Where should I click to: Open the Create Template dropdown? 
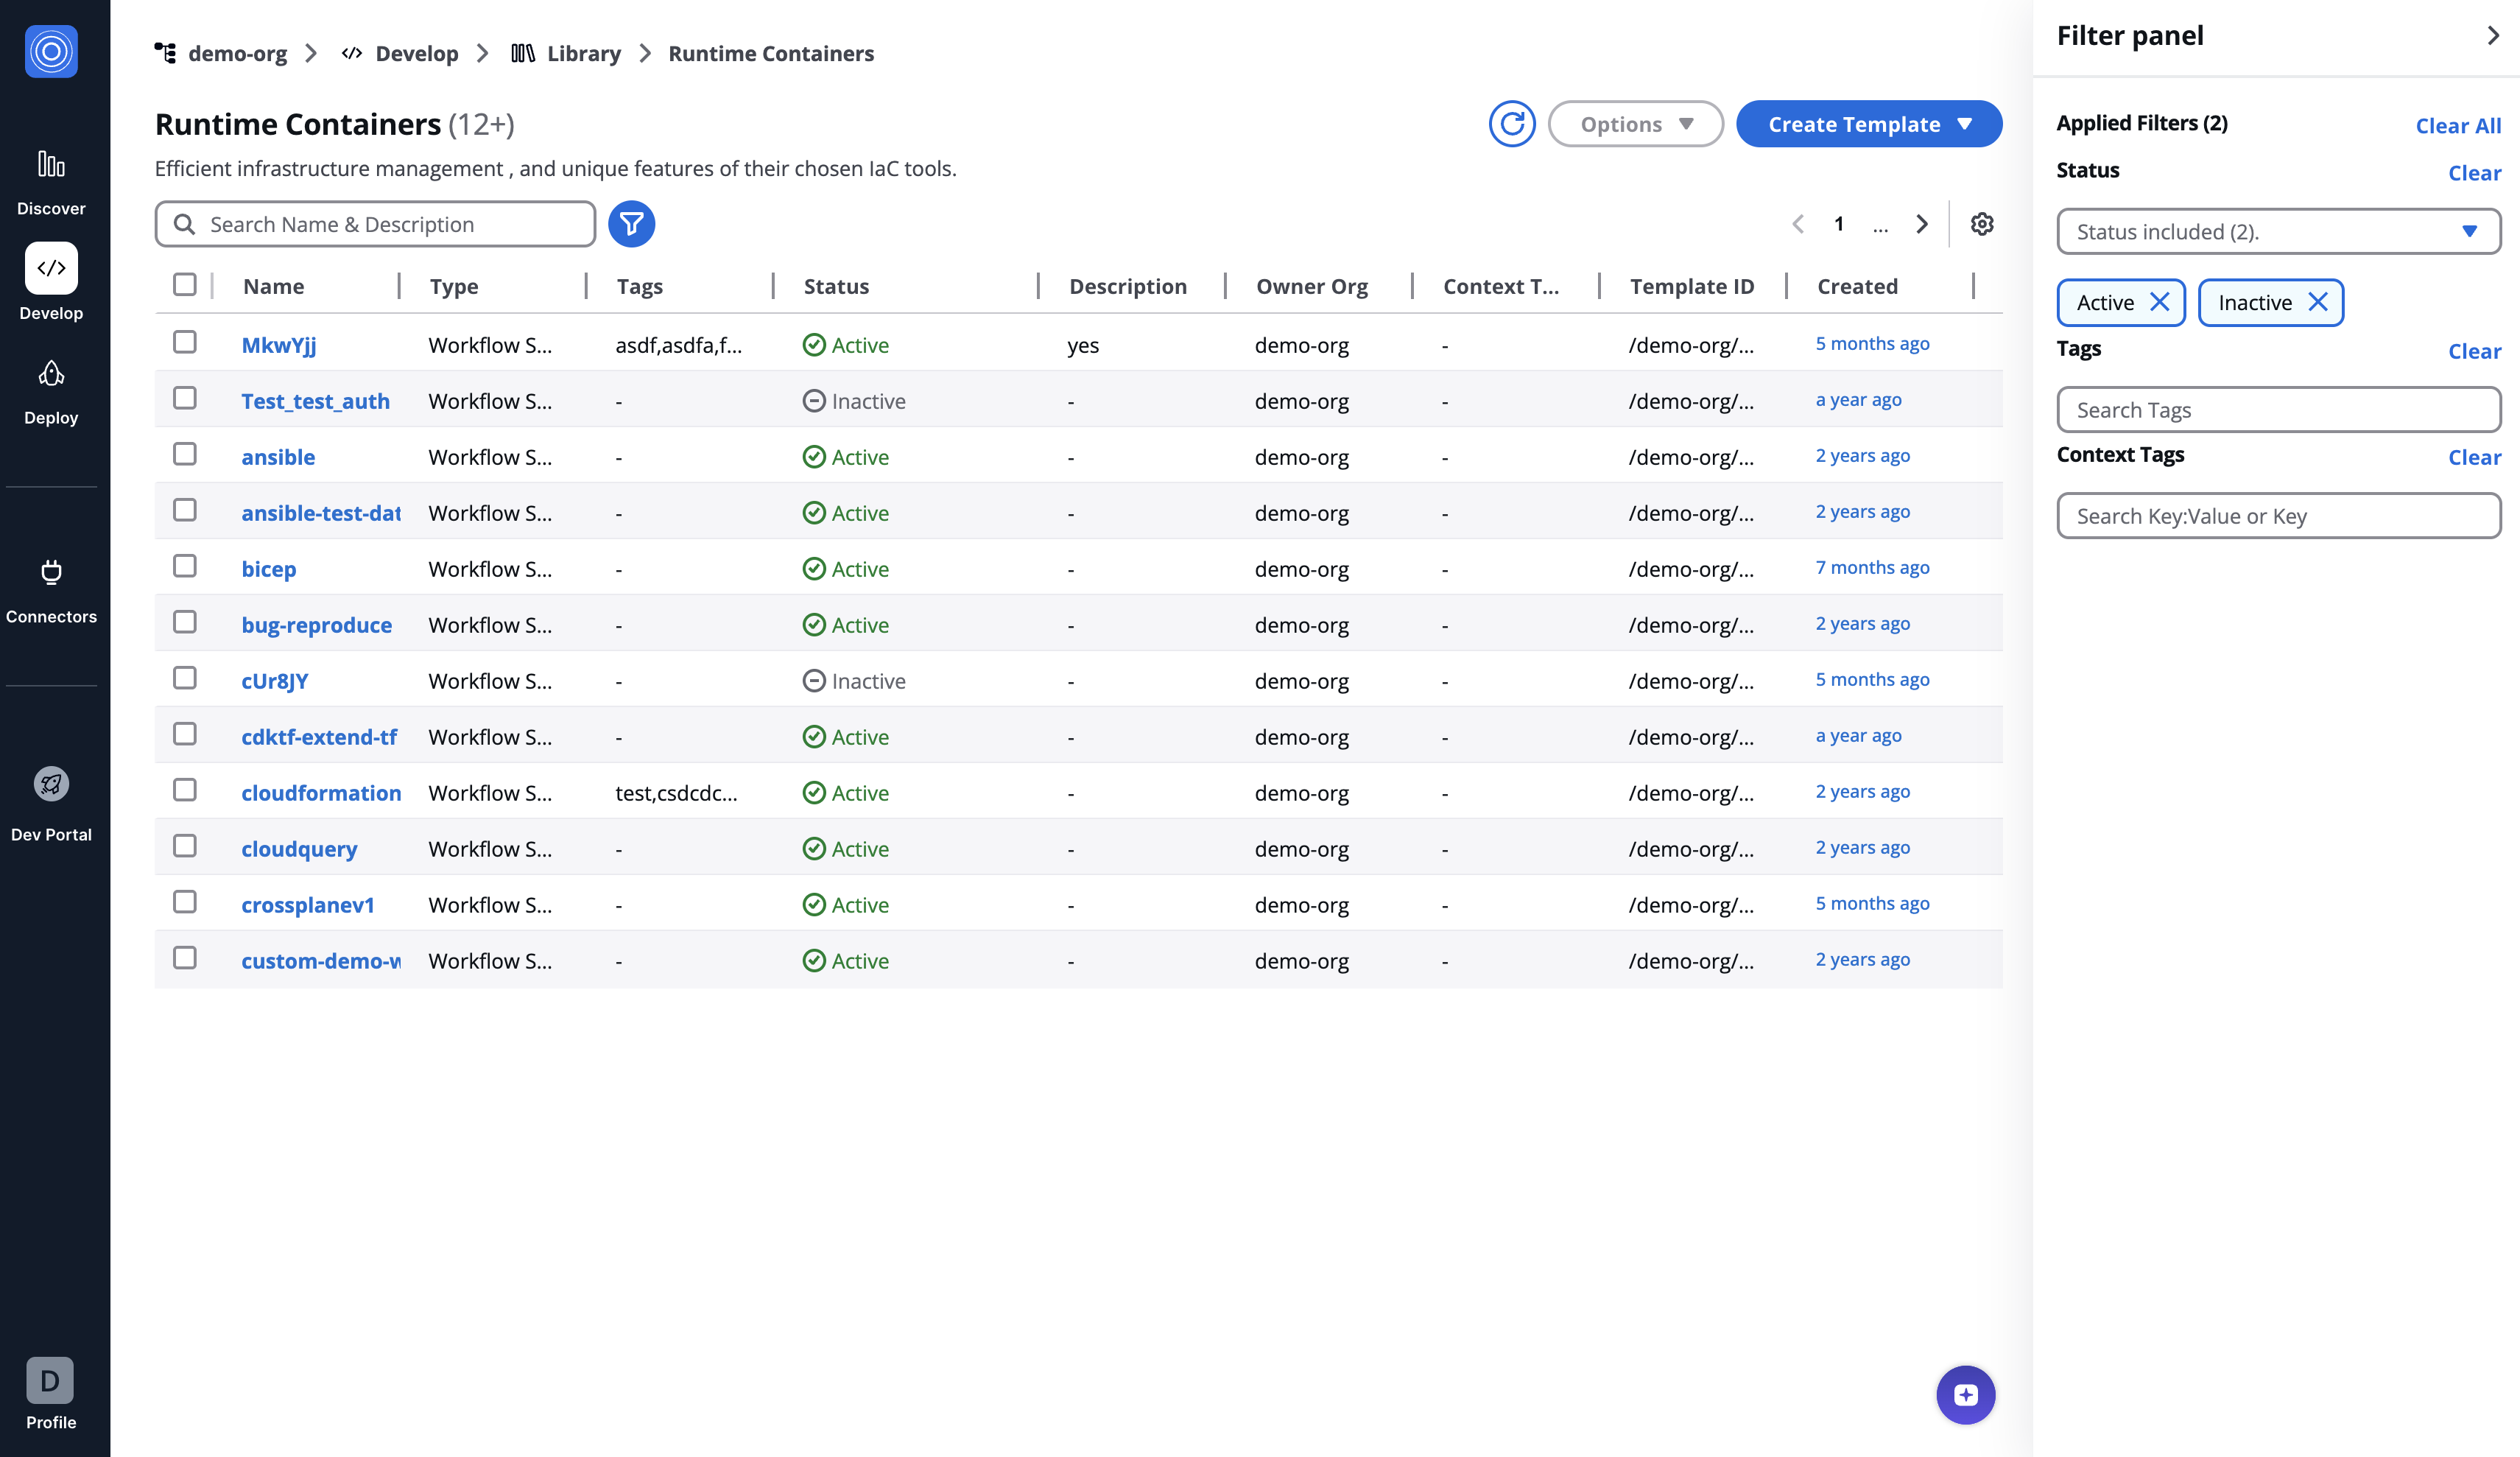pyautogui.click(x=1868, y=124)
